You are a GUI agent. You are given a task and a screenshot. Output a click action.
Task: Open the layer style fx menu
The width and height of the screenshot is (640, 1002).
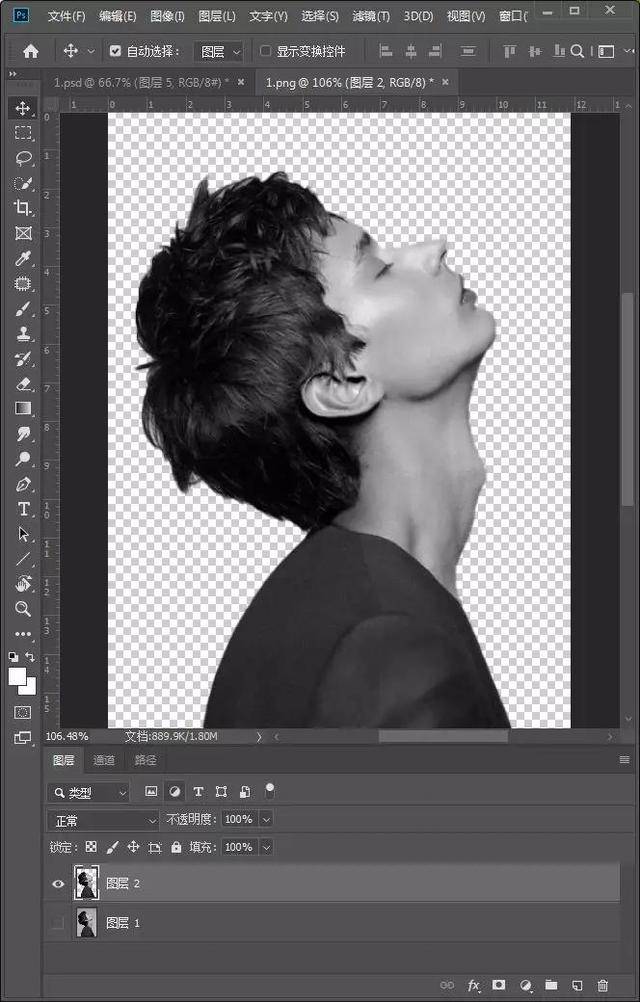point(474,985)
